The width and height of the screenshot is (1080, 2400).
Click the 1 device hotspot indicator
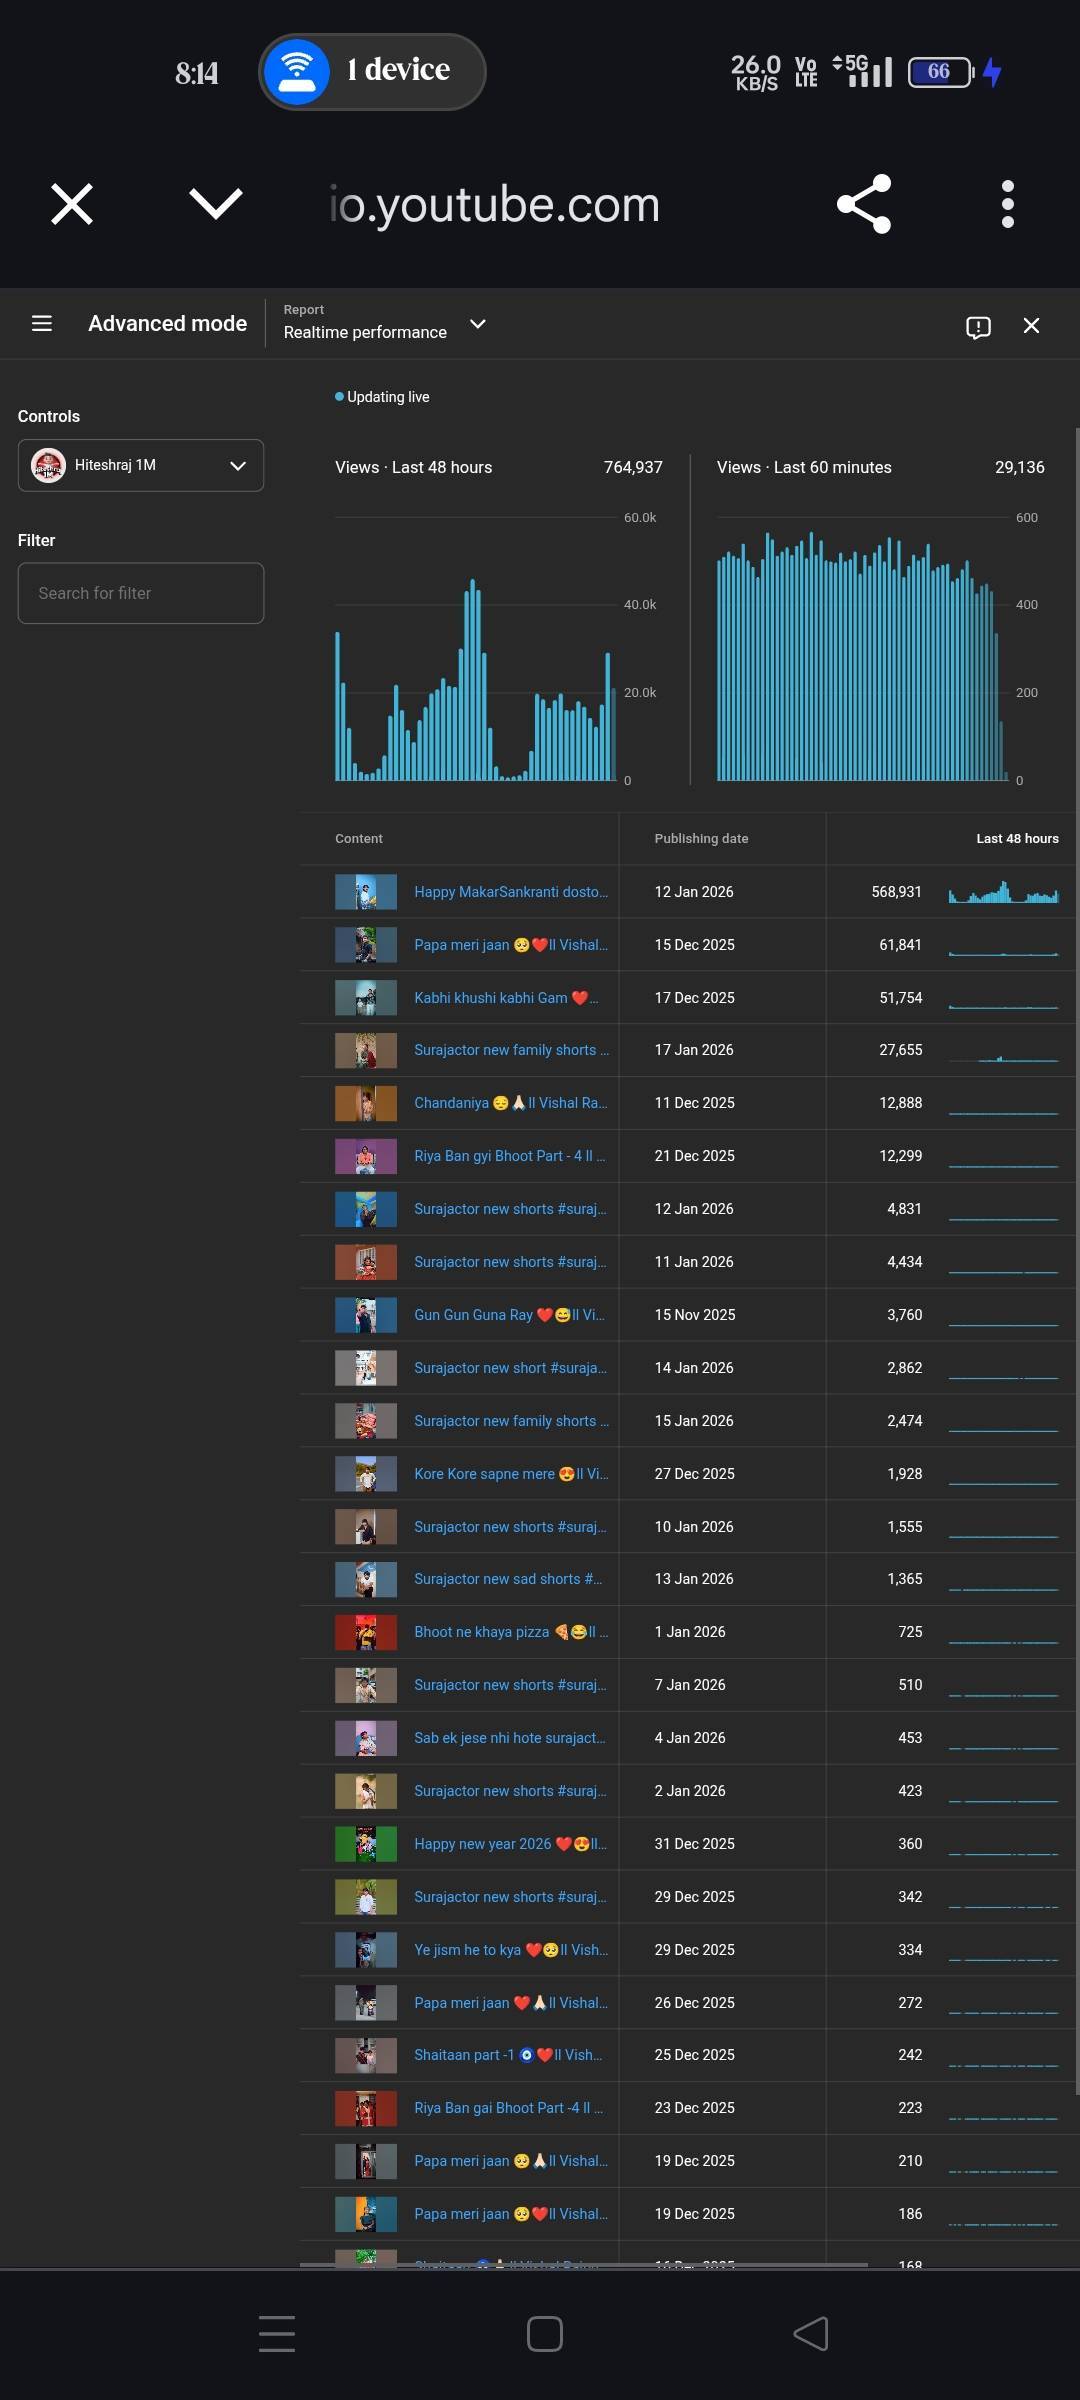pos(372,72)
